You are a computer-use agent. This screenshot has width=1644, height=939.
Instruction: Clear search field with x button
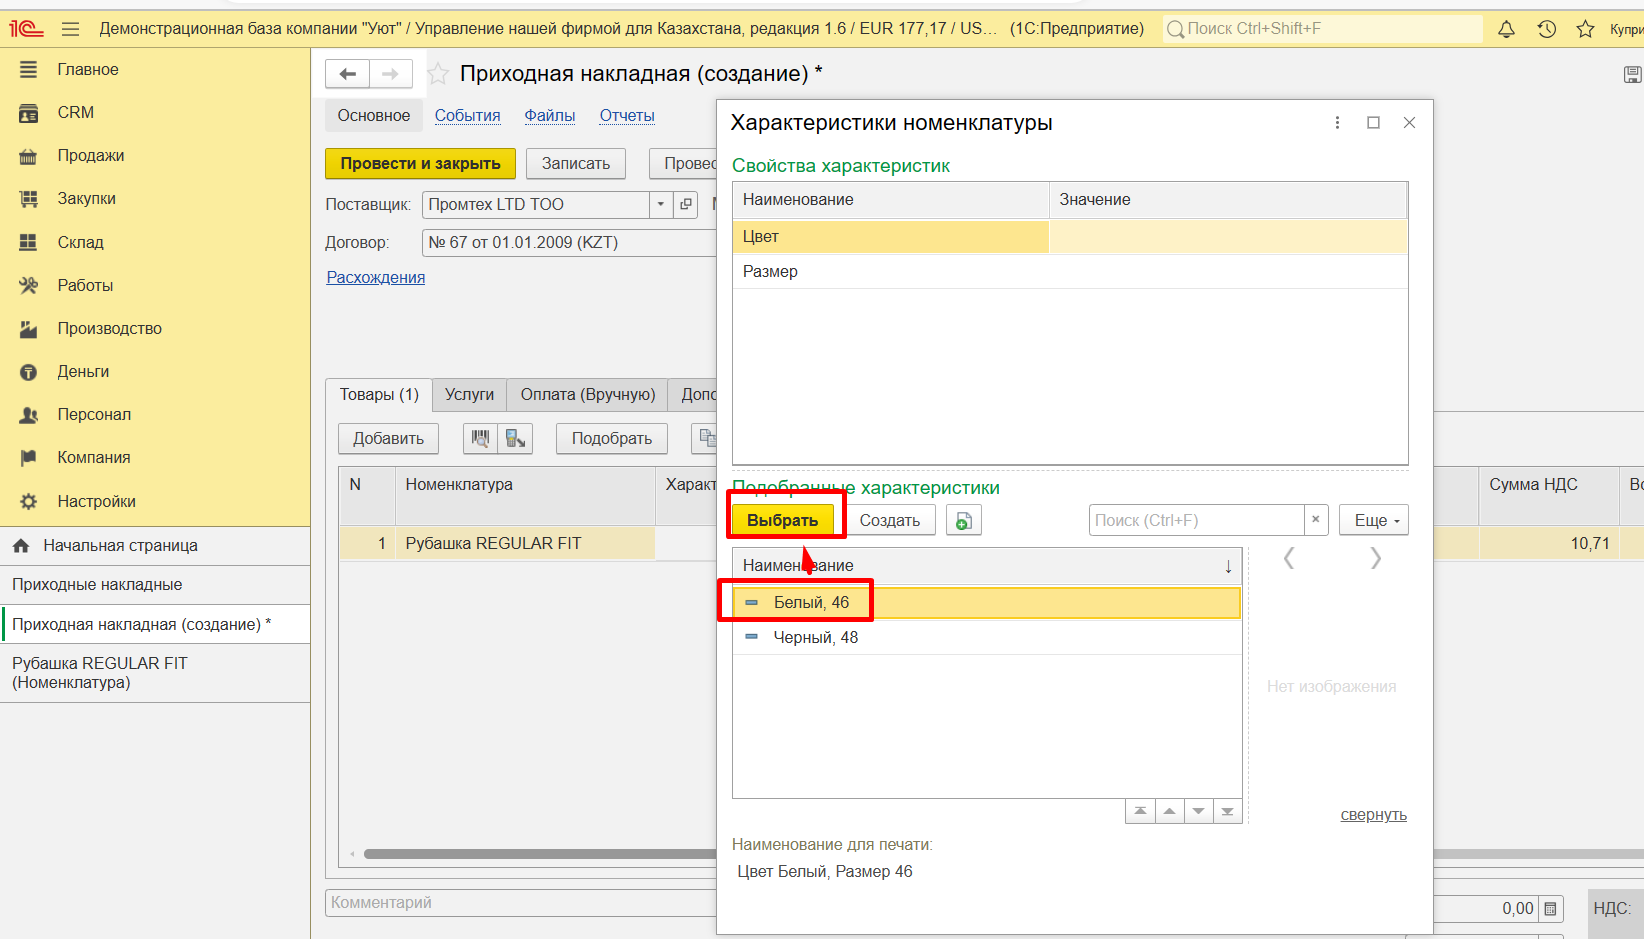click(1316, 520)
